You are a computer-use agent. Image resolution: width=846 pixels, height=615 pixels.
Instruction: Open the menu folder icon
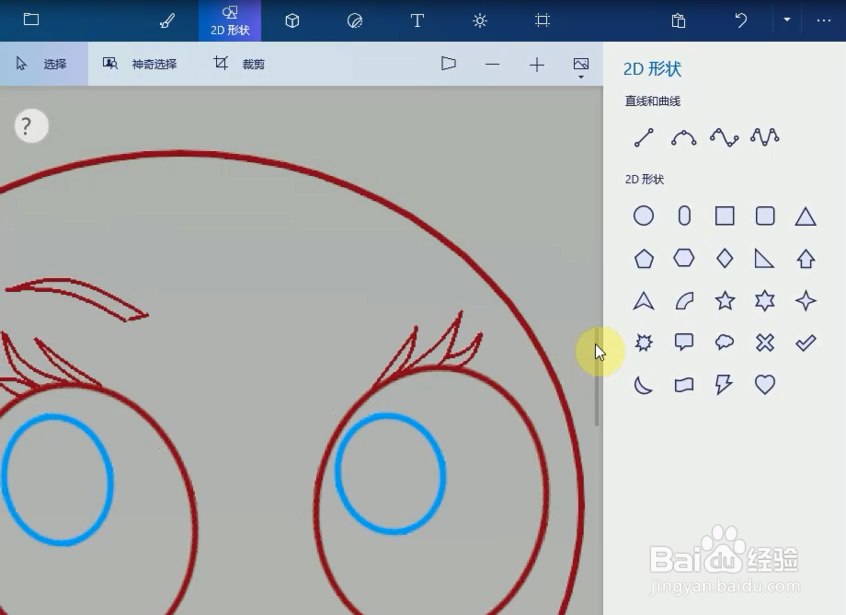tap(31, 20)
